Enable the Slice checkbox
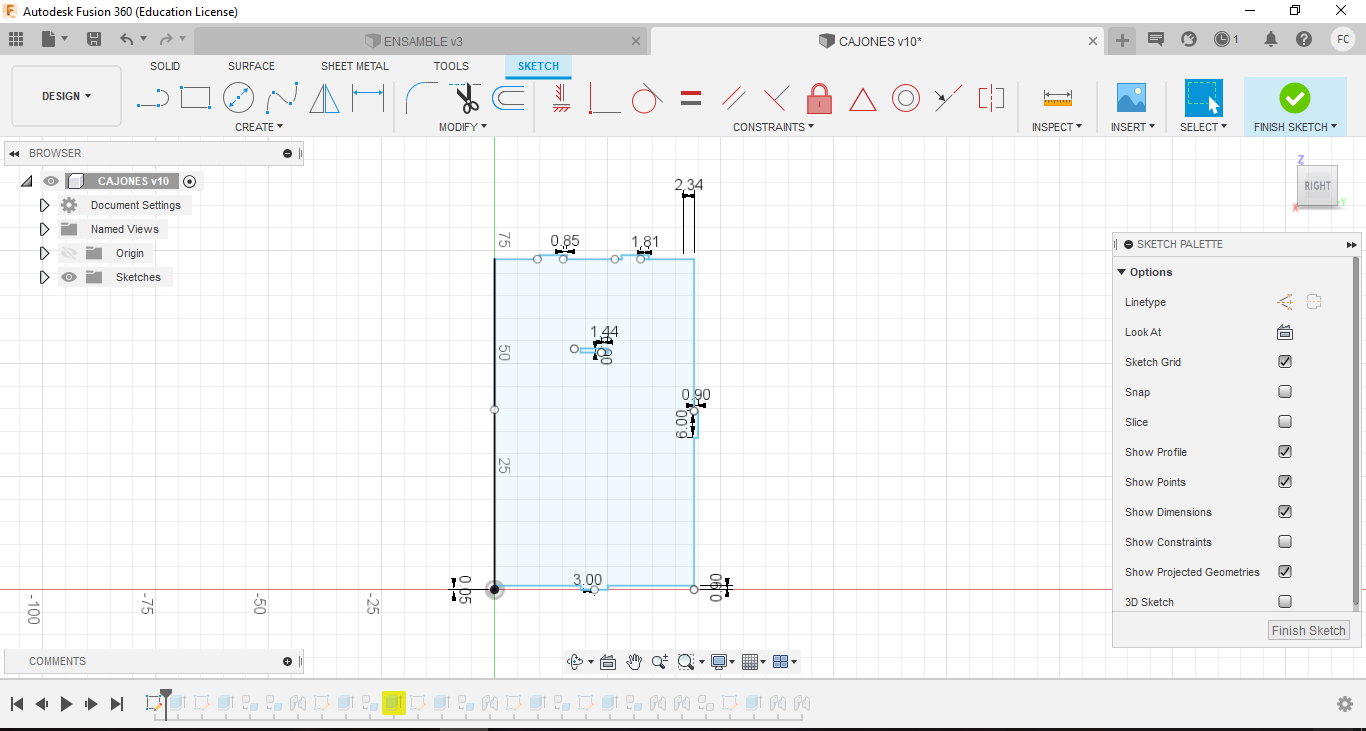This screenshot has width=1366, height=731. coord(1285,422)
